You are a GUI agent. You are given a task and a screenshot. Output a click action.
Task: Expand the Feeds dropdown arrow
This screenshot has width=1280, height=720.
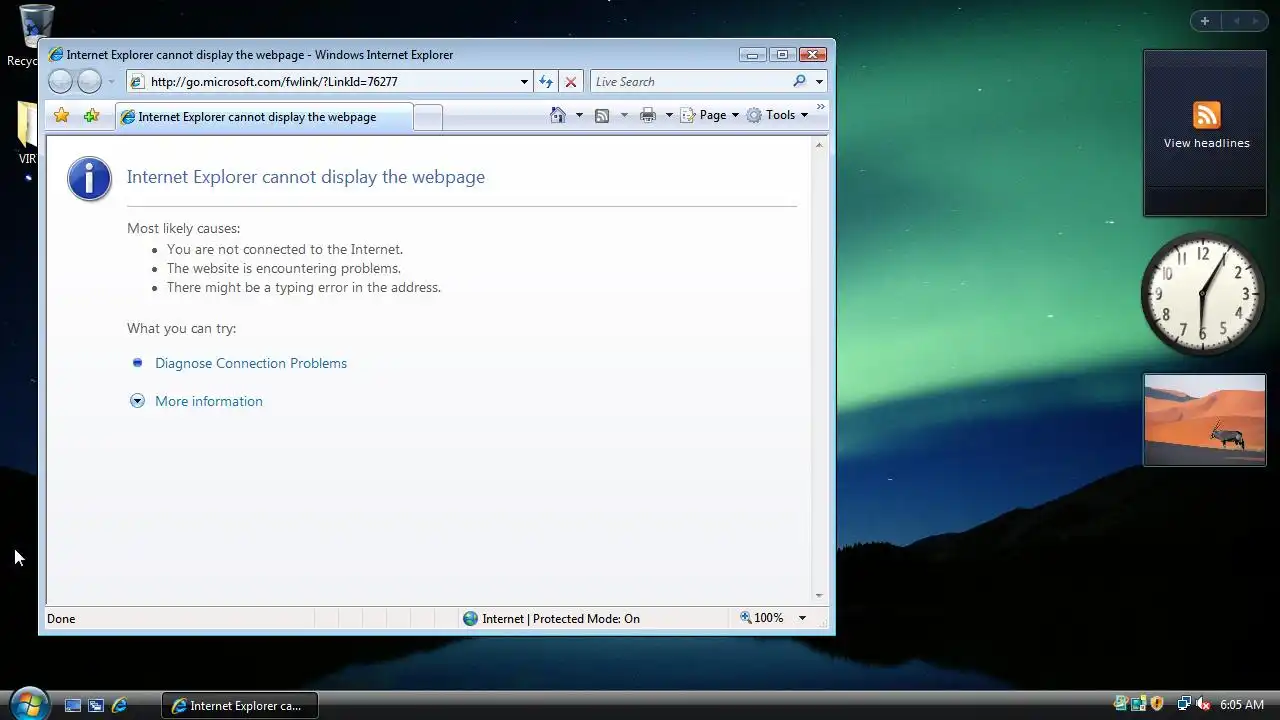point(624,115)
